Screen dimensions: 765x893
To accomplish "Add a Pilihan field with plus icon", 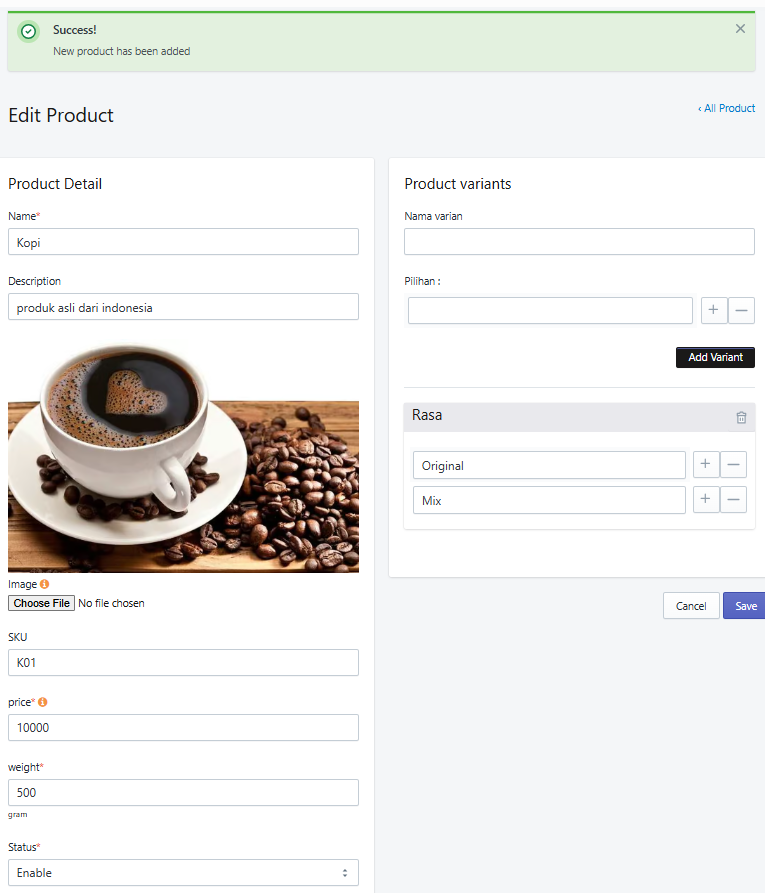I will tap(714, 310).
